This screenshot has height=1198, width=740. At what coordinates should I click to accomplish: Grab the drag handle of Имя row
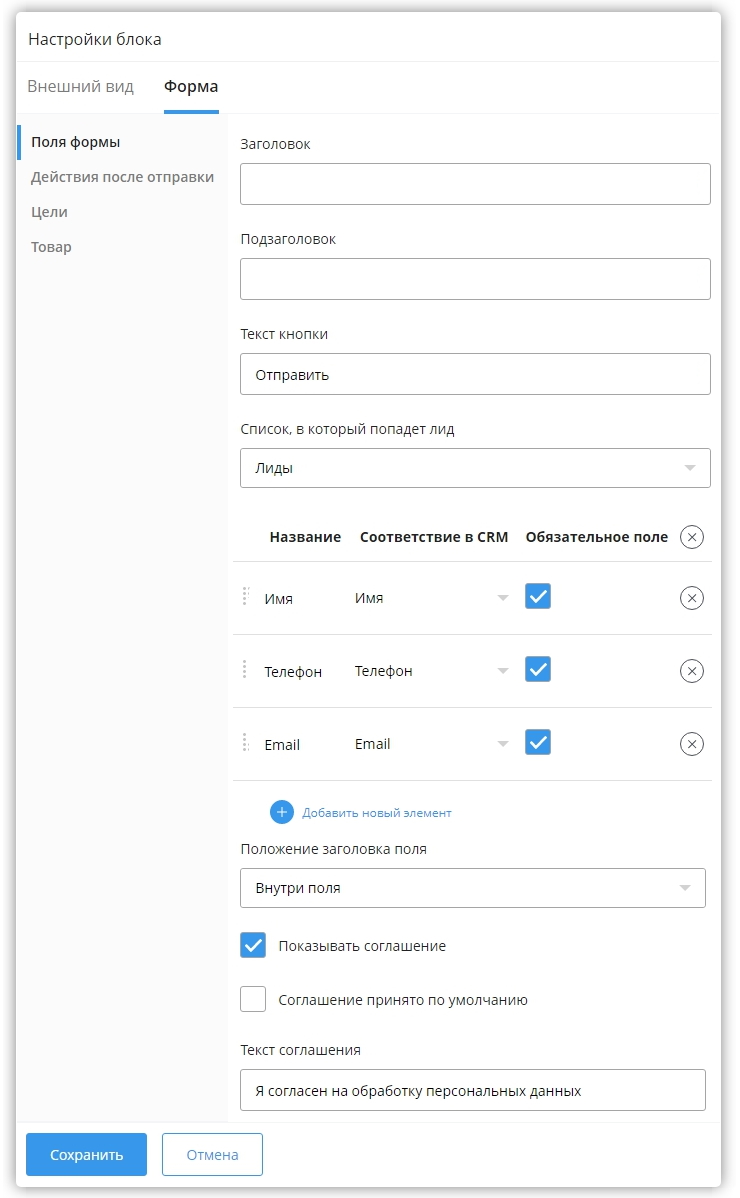245,597
